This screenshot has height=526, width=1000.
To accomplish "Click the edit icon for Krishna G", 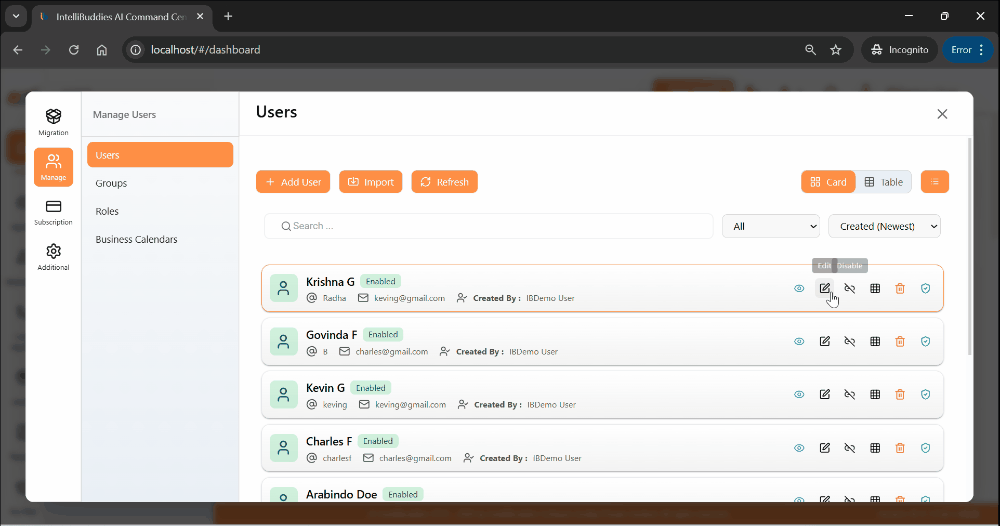I will [825, 288].
